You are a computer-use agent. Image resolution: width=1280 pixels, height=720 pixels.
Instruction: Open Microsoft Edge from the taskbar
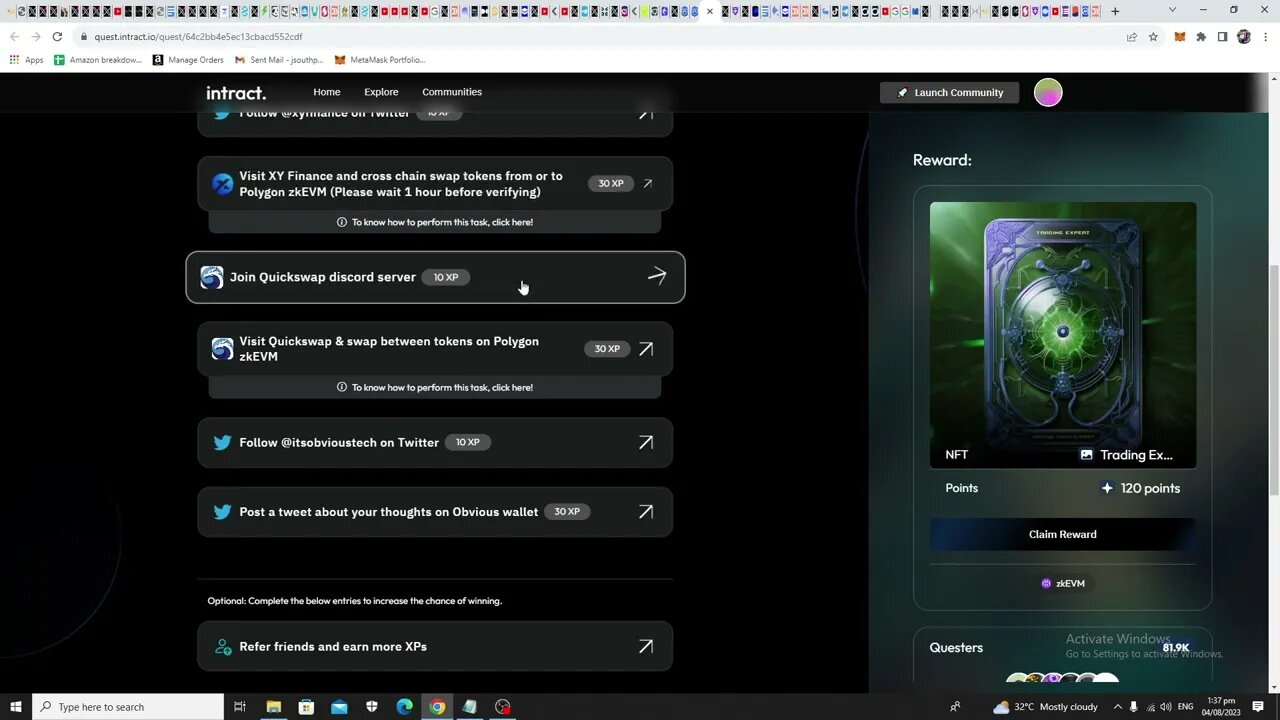click(x=404, y=707)
